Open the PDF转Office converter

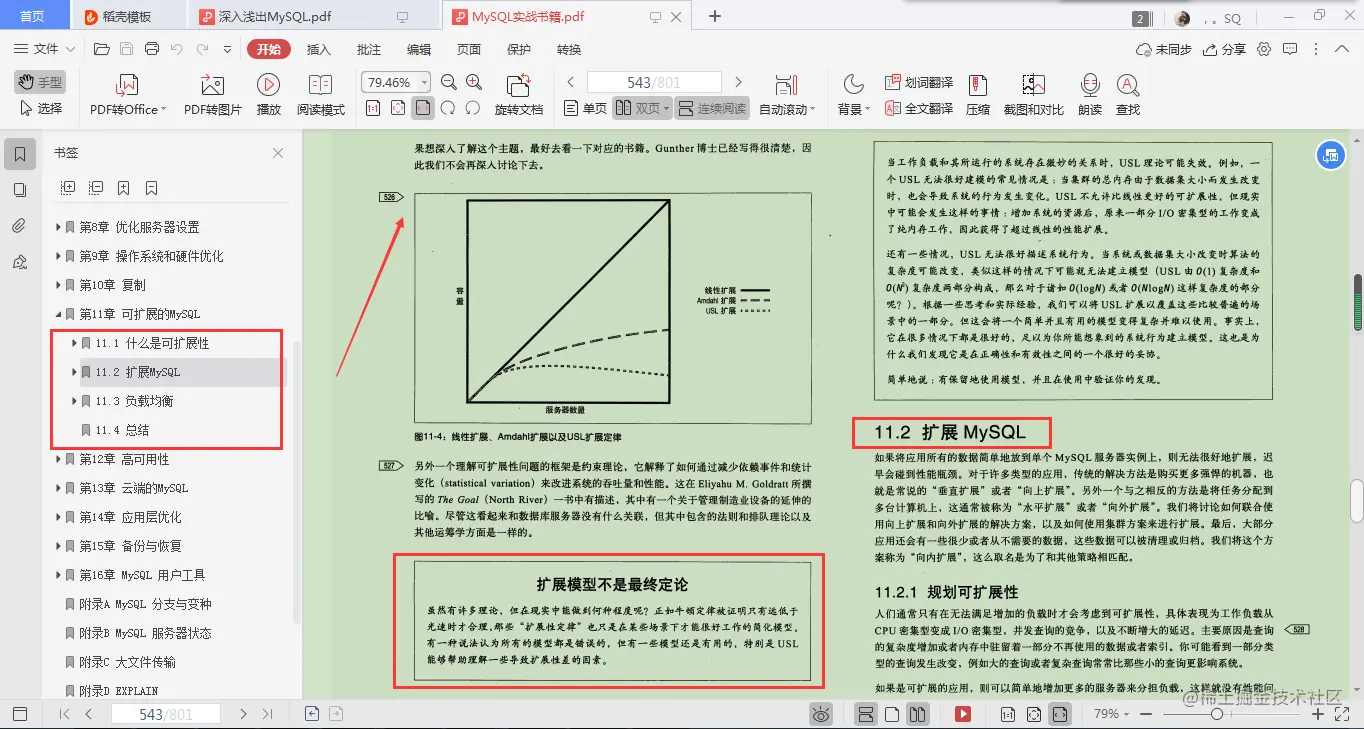[x=127, y=95]
